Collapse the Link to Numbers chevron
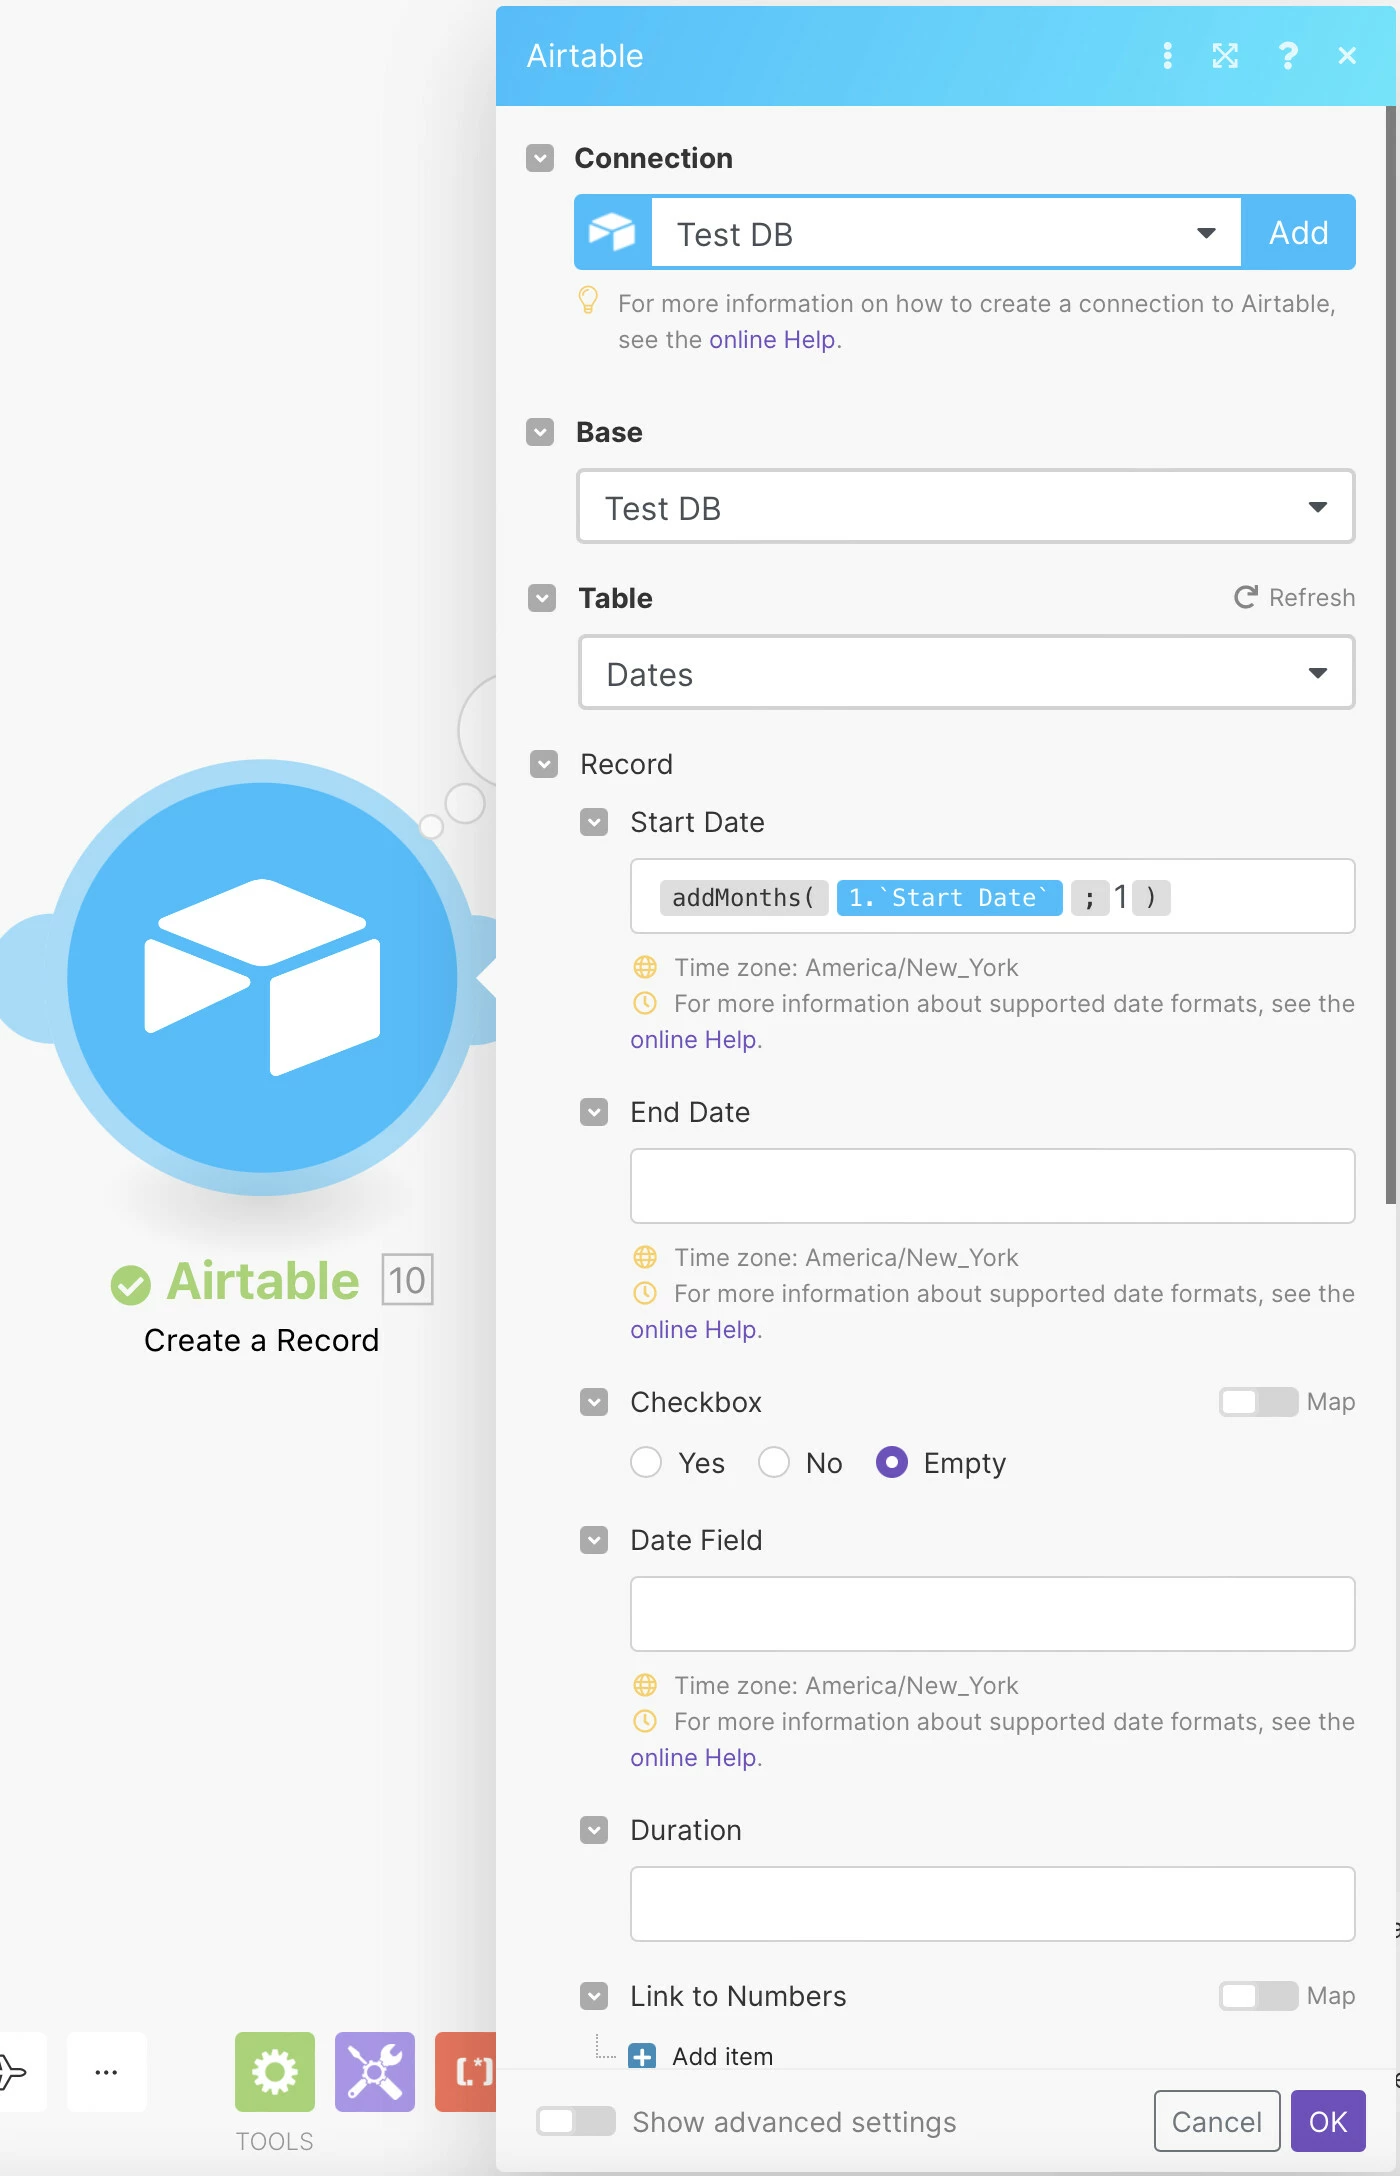The image size is (1400, 2176). [x=594, y=1996]
